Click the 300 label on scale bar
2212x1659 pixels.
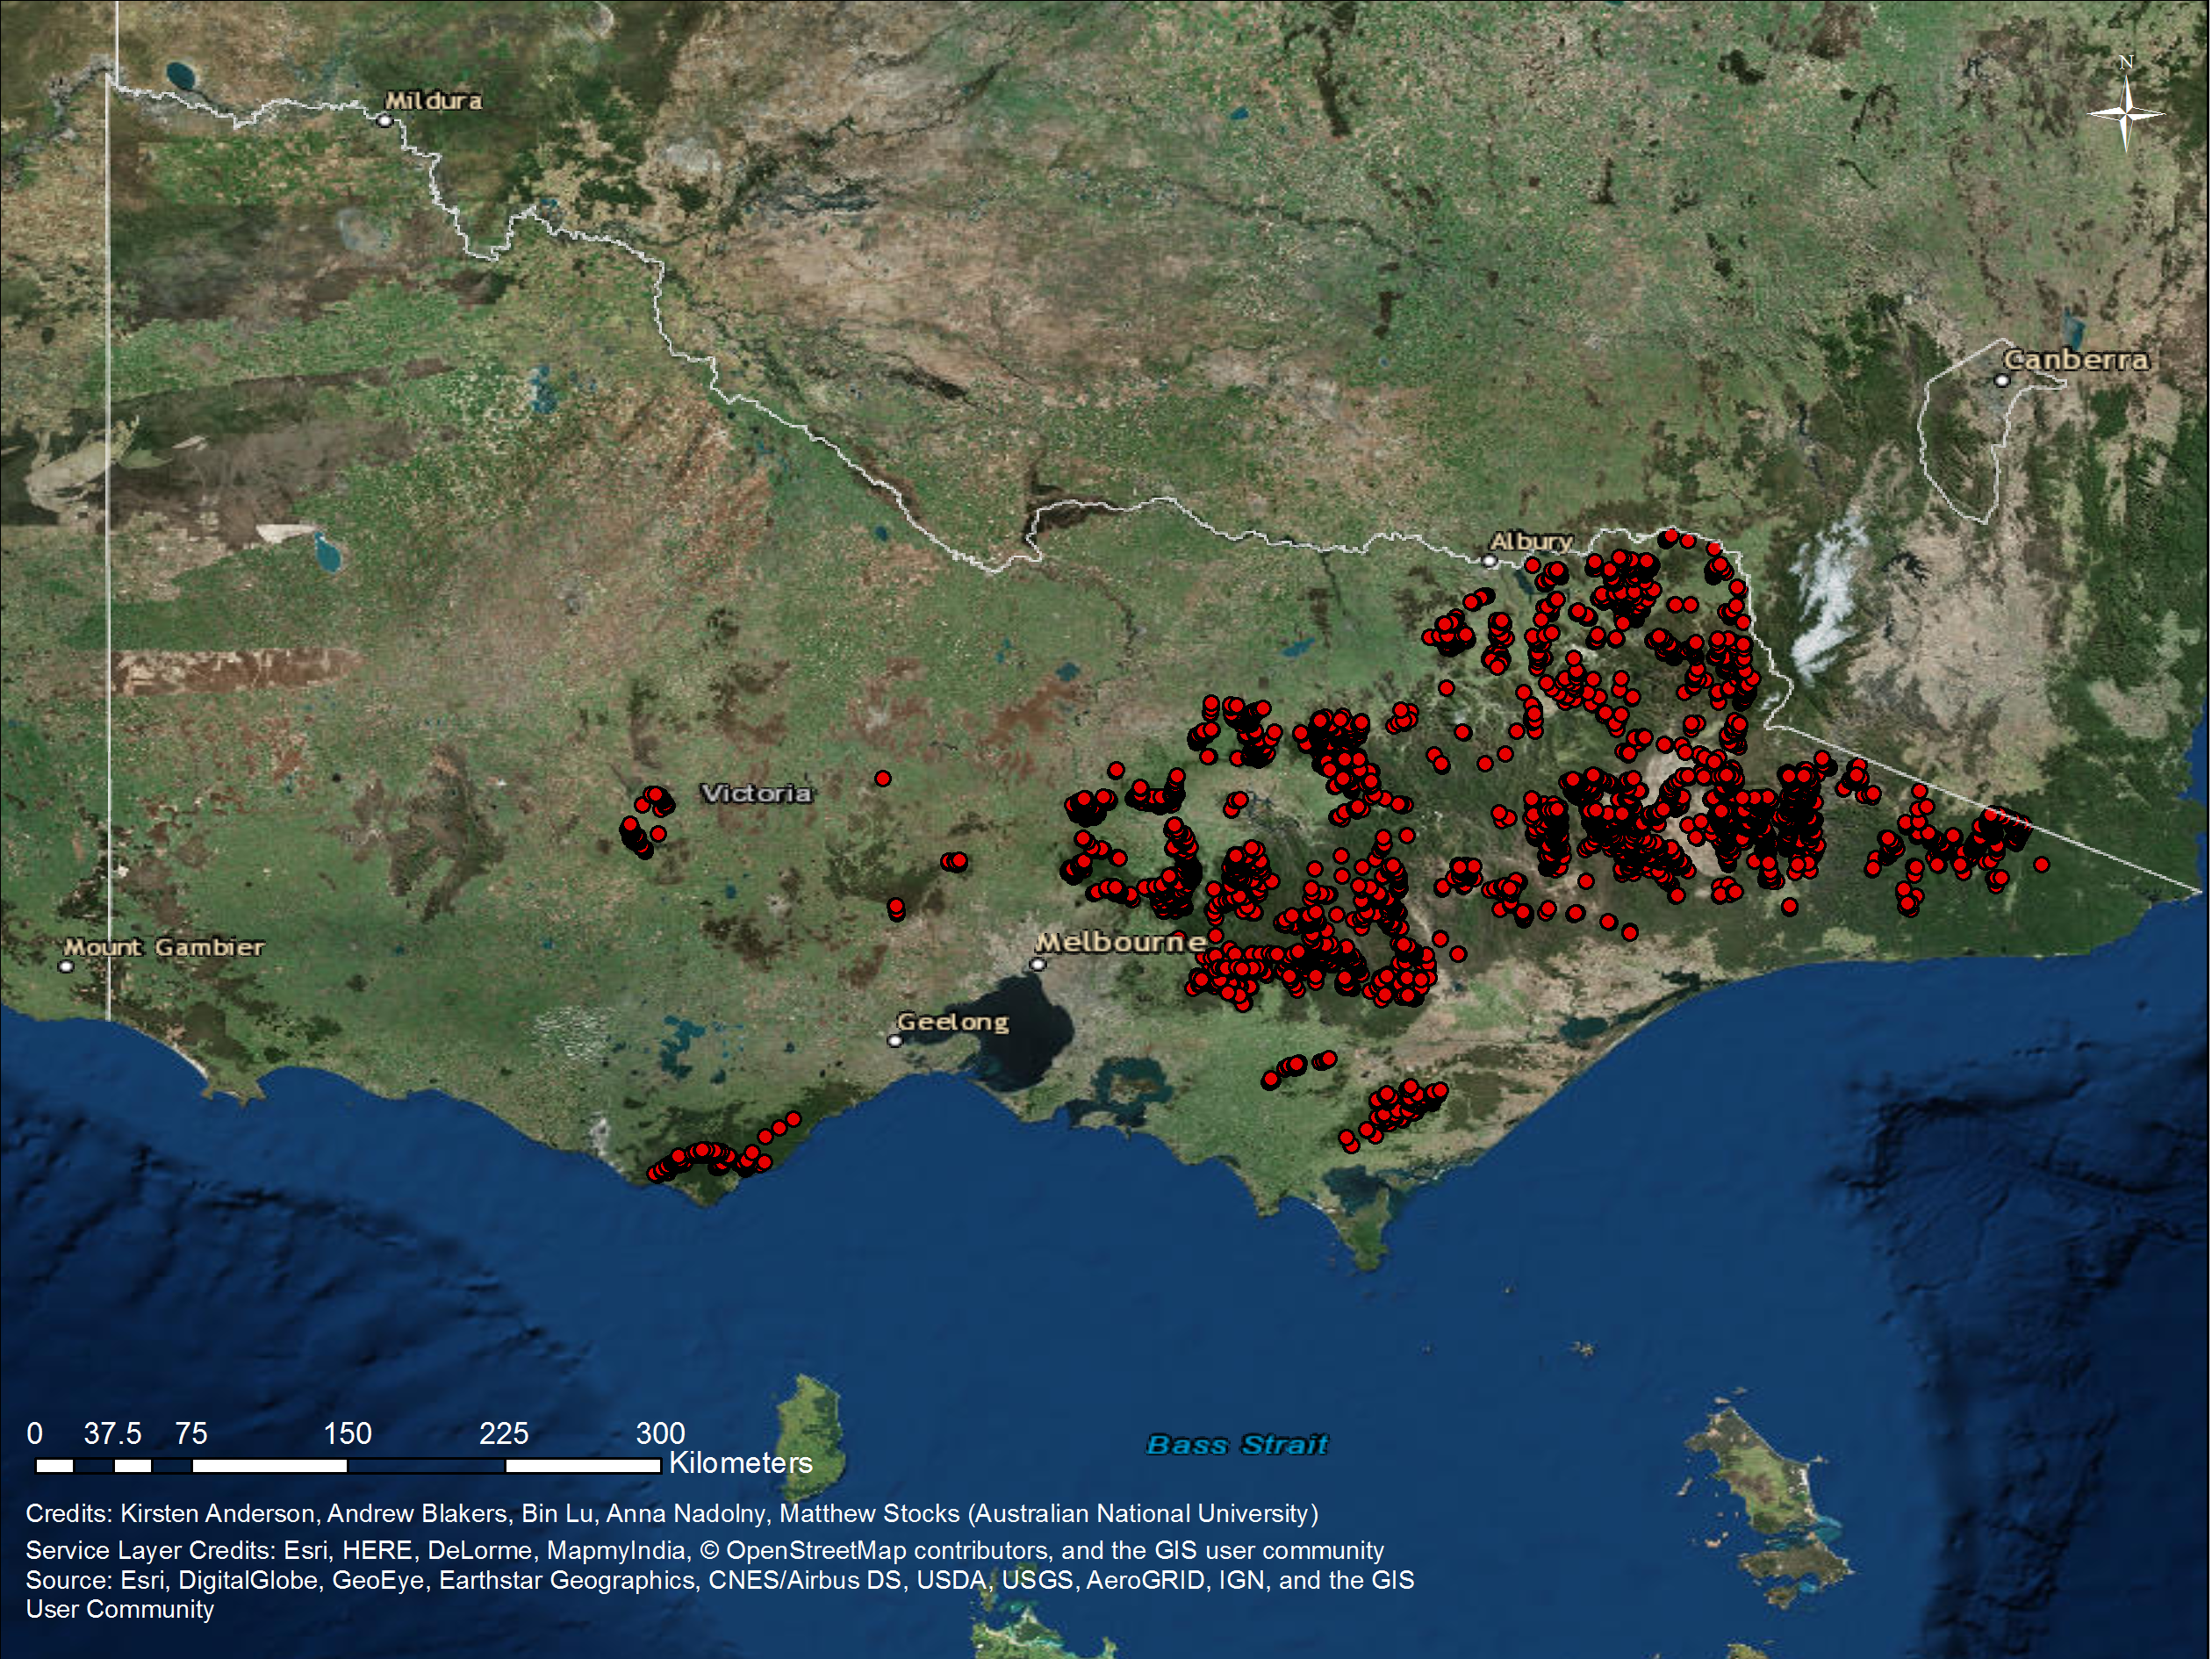[x=660, y=1433]
